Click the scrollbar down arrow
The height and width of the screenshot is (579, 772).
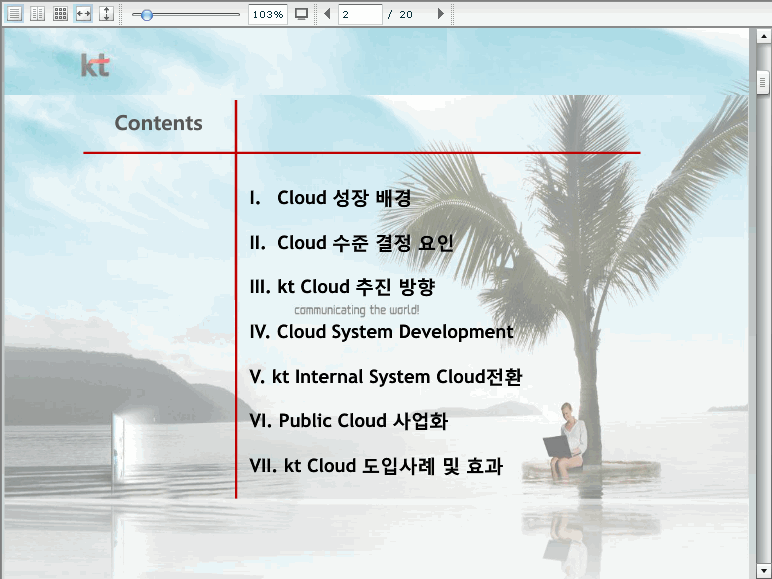pyautogui.click(x=763, y=572)
